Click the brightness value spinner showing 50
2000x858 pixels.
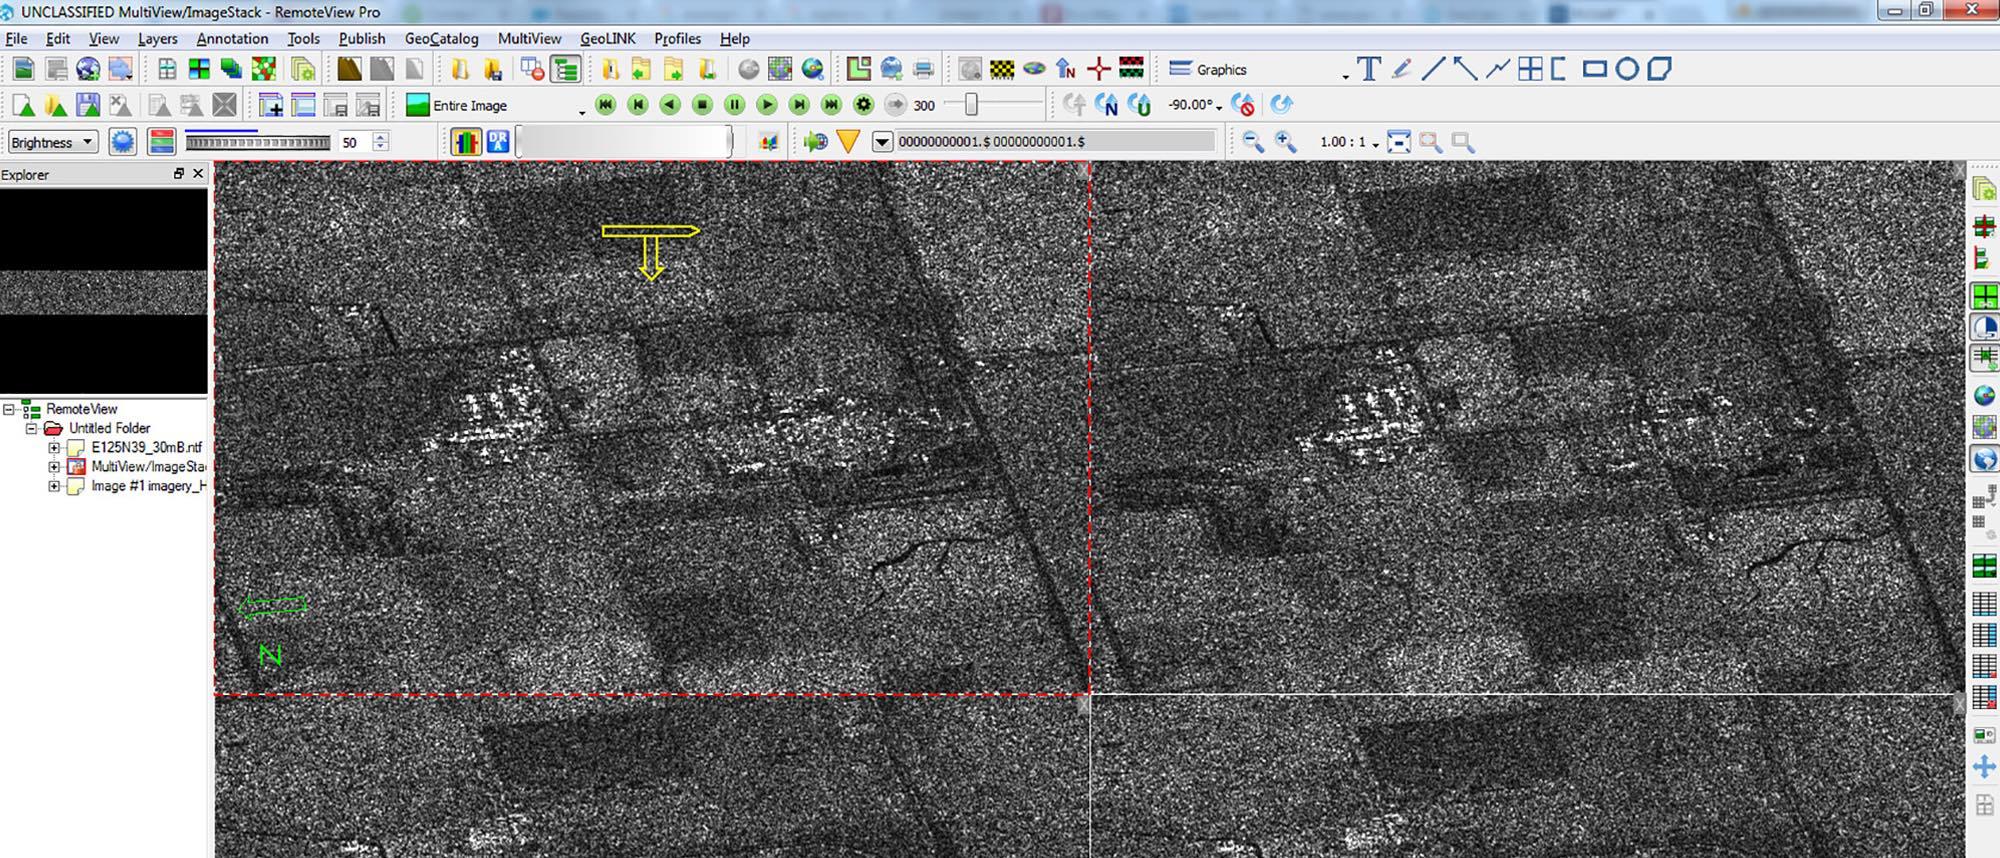pos(363,142)
